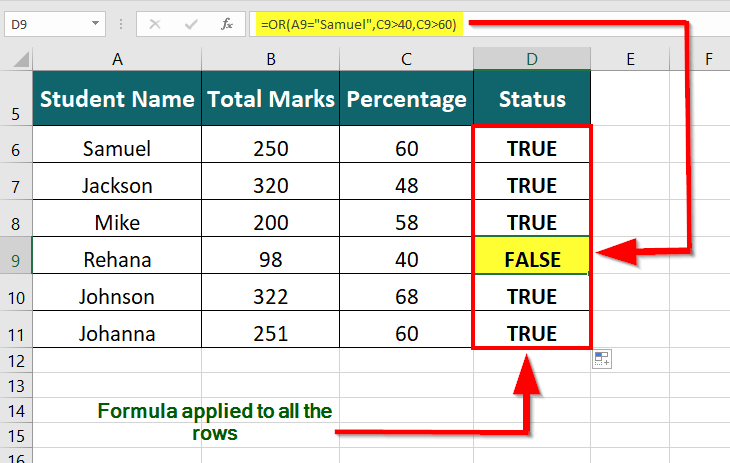
Task: Click the Status header cell
Action: click(x=532, y=98)
